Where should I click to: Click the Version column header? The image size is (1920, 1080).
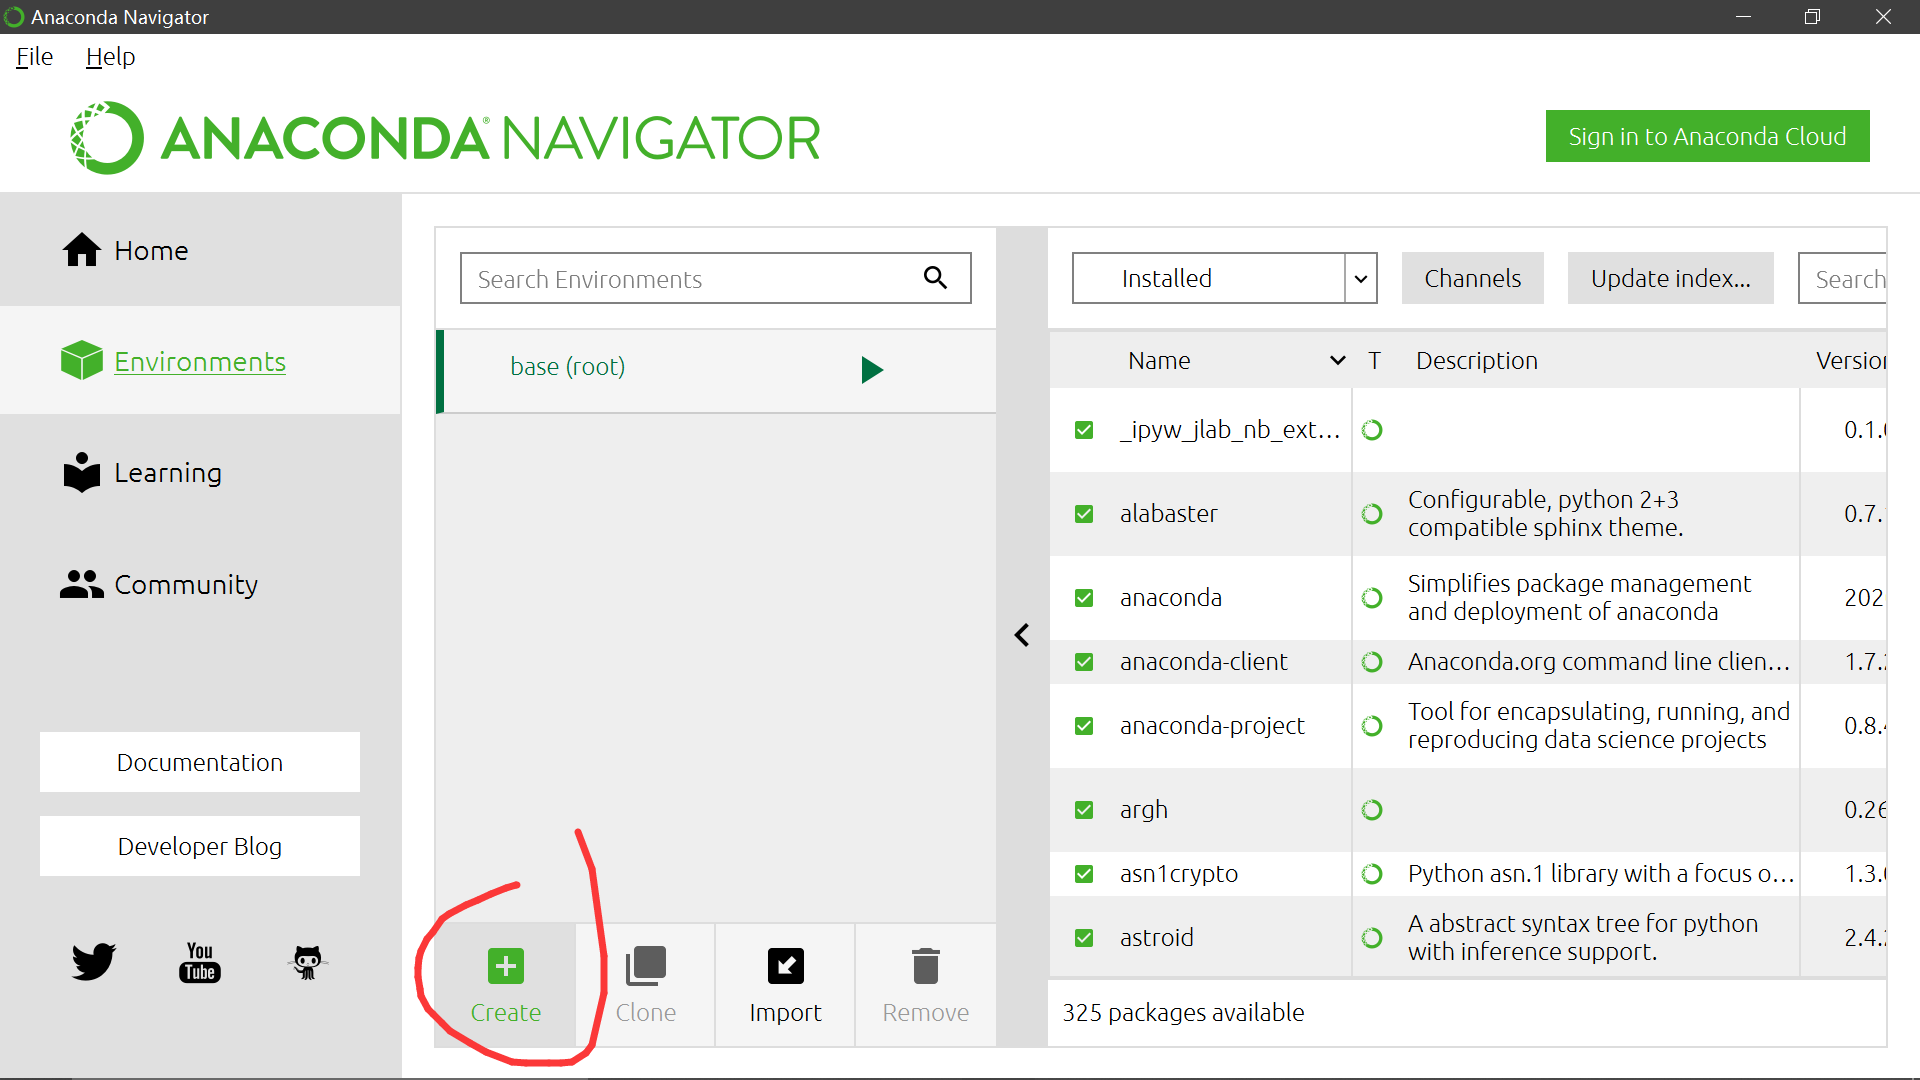pyautogui.click(x=1851, y=361)
